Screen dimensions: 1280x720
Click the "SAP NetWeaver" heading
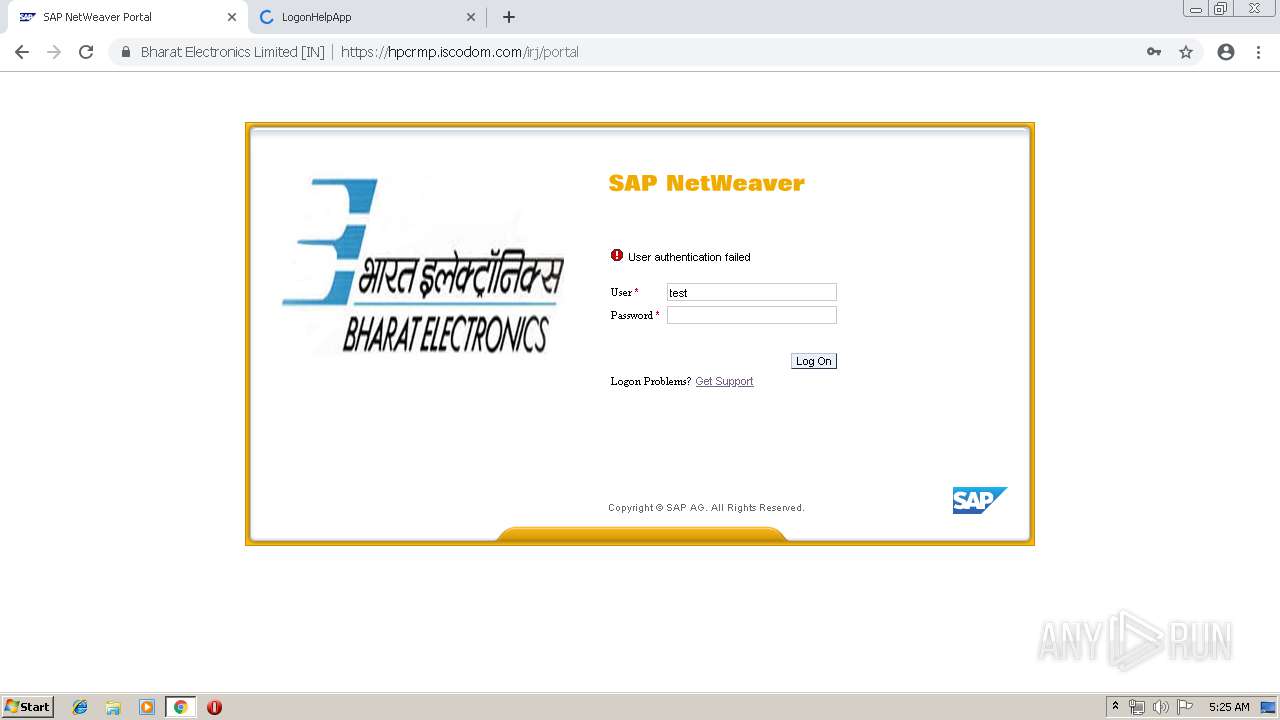tap(706, 183)
